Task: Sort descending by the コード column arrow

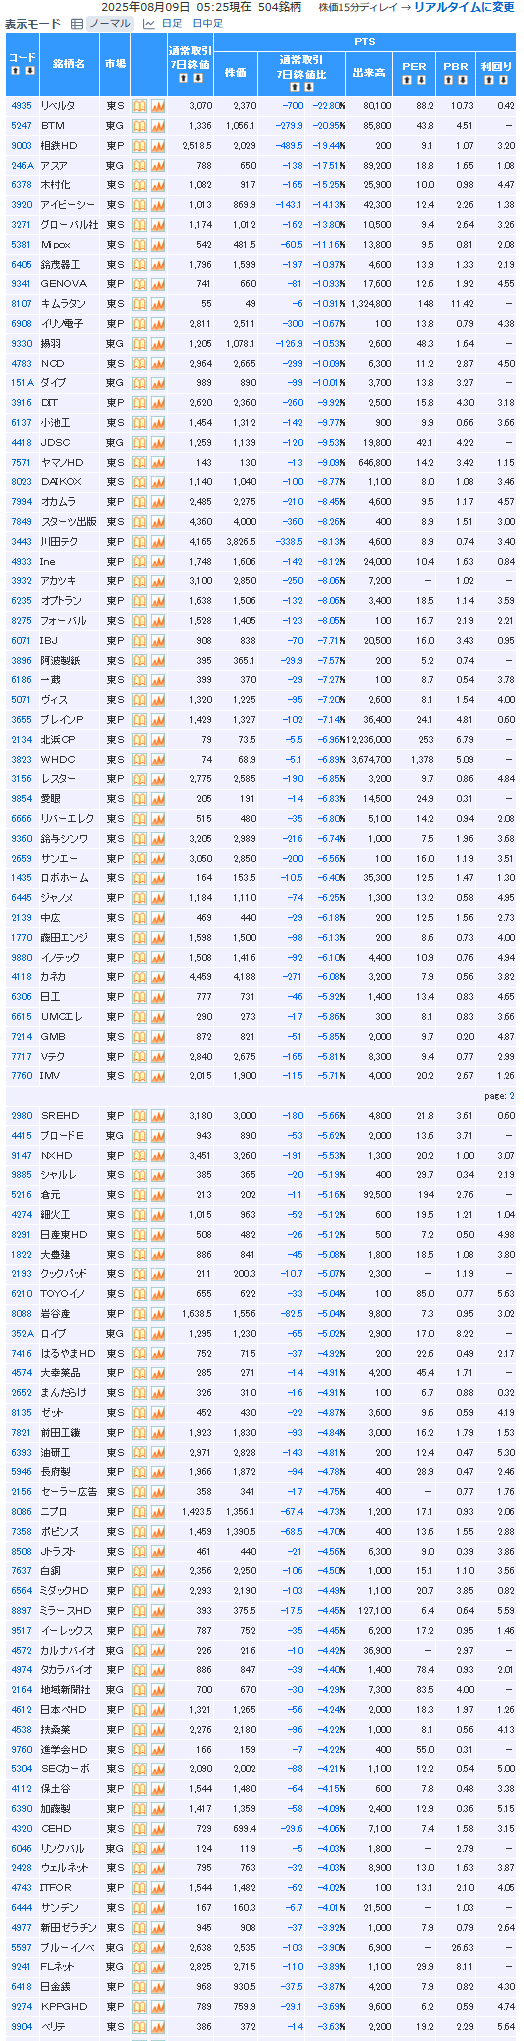Action: pyautogui.click(x=30, y=71)
